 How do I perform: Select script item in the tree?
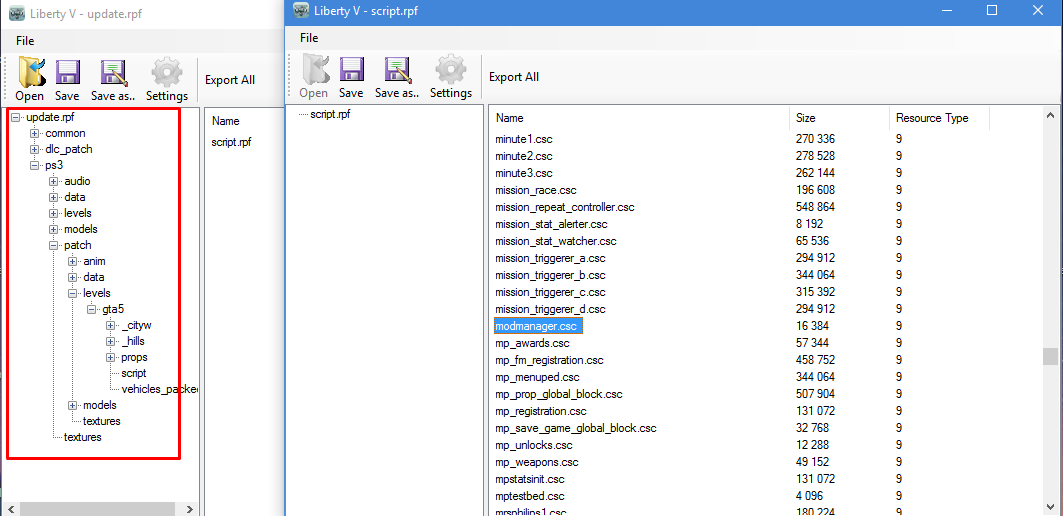click(x=134, y=373)
